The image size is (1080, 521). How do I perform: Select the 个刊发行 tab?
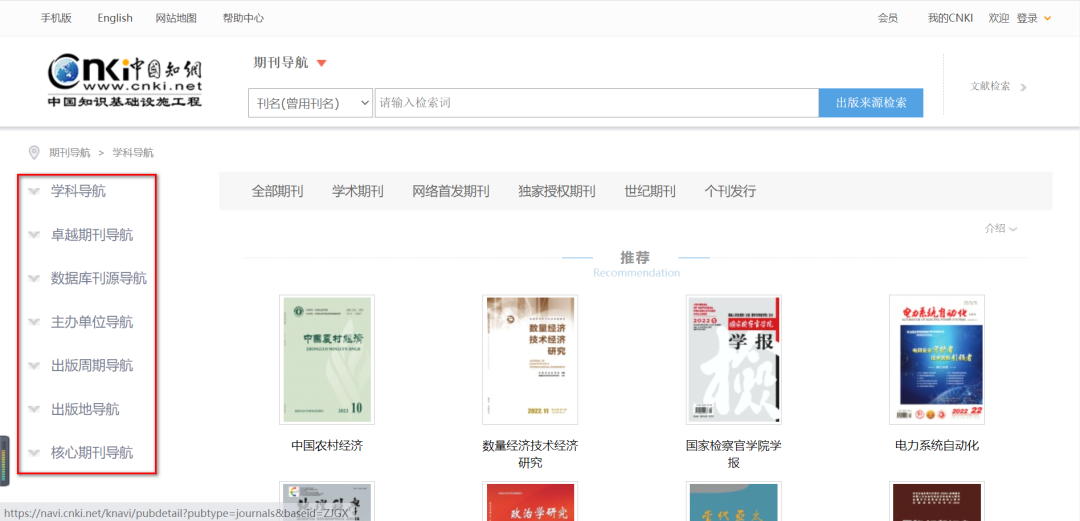730,192
